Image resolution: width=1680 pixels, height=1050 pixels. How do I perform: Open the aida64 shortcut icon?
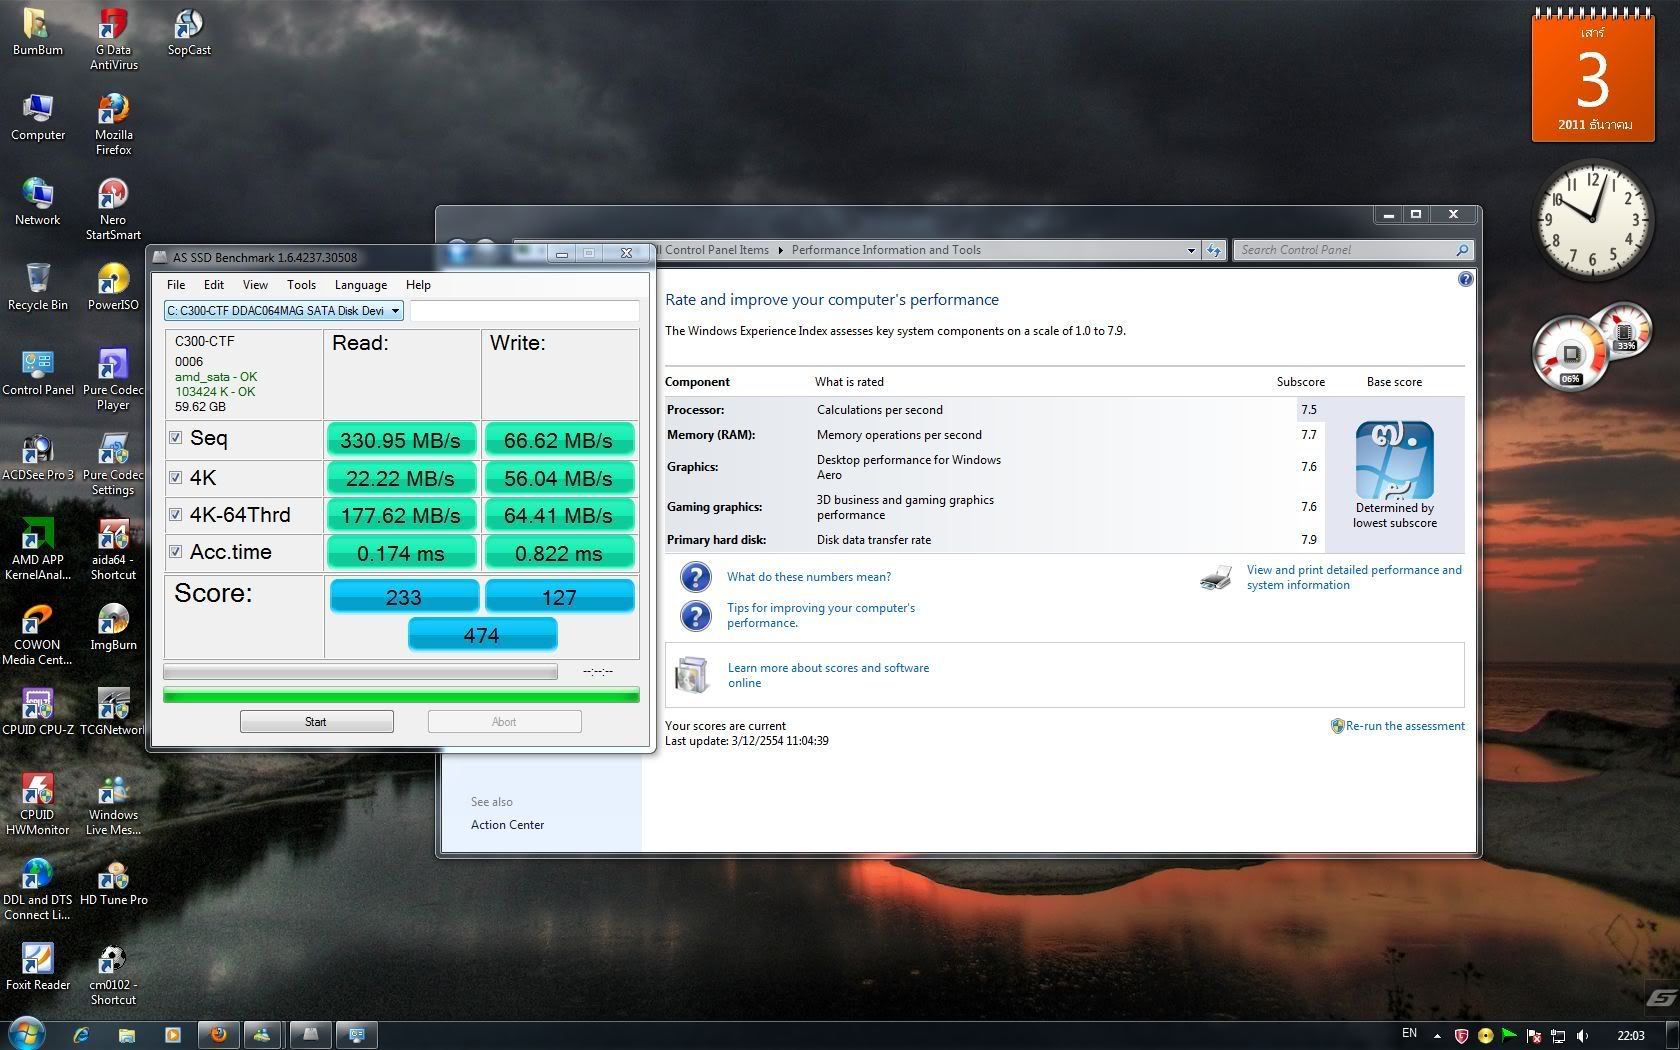[x=113, y=549]
